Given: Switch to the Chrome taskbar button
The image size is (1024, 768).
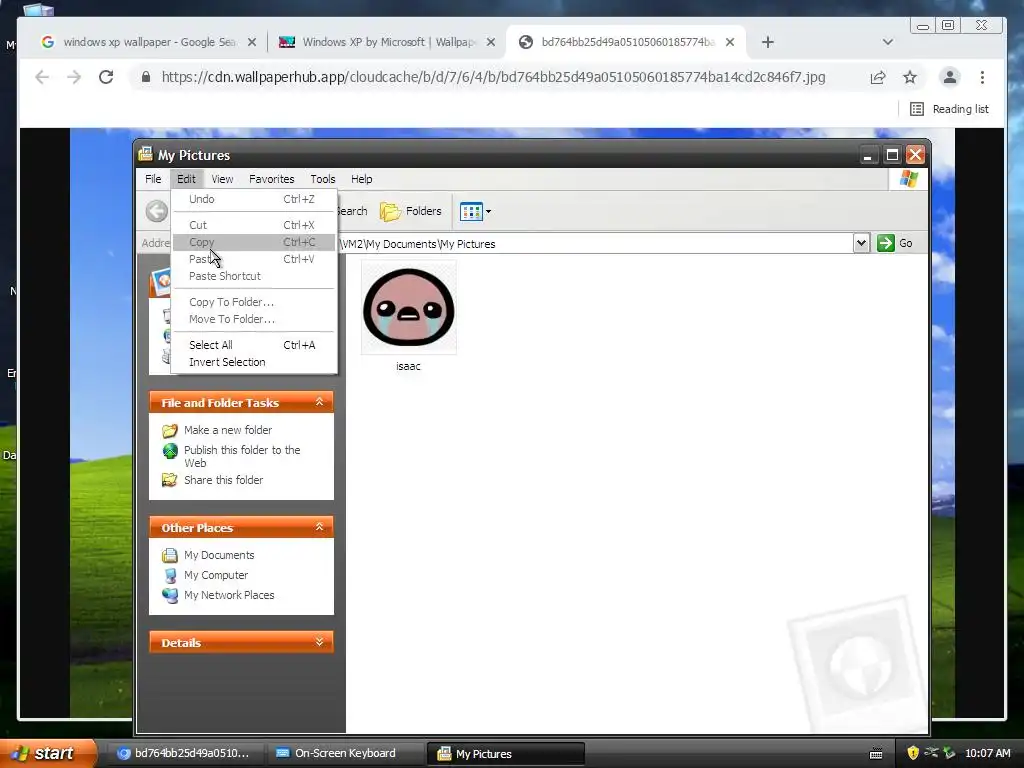Looking at the screenshot, I should (x=185, y=753).
